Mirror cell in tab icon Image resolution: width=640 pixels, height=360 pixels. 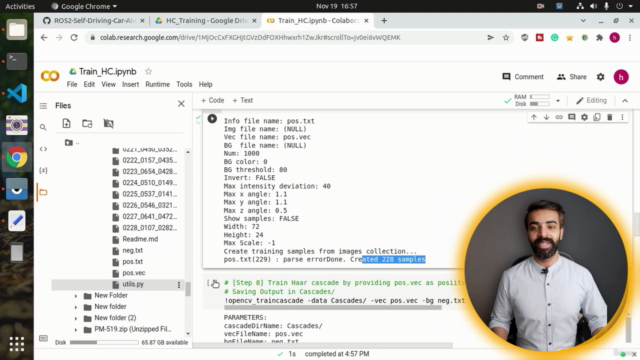click(x=597, y=118)
